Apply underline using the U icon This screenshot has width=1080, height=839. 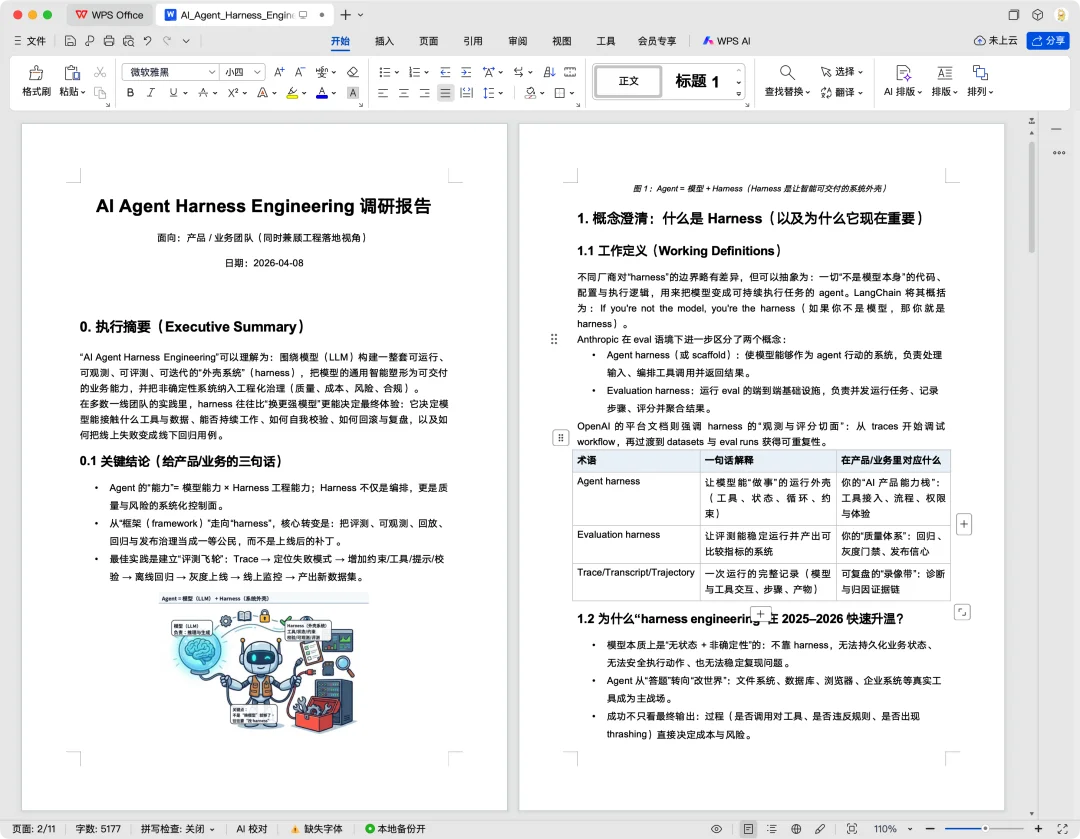tap(172, 92)
